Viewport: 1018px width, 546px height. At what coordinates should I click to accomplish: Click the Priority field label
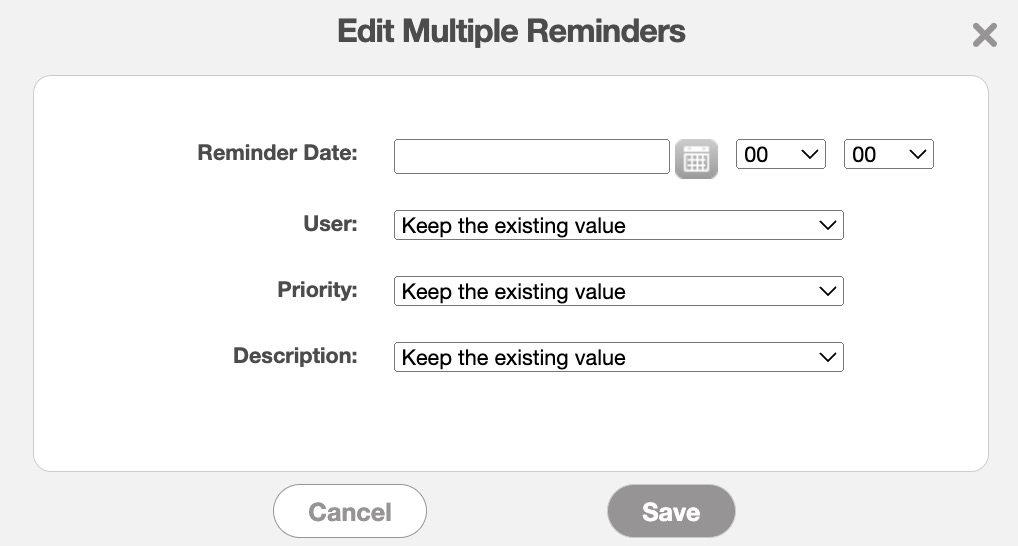[x=317, y=290]
